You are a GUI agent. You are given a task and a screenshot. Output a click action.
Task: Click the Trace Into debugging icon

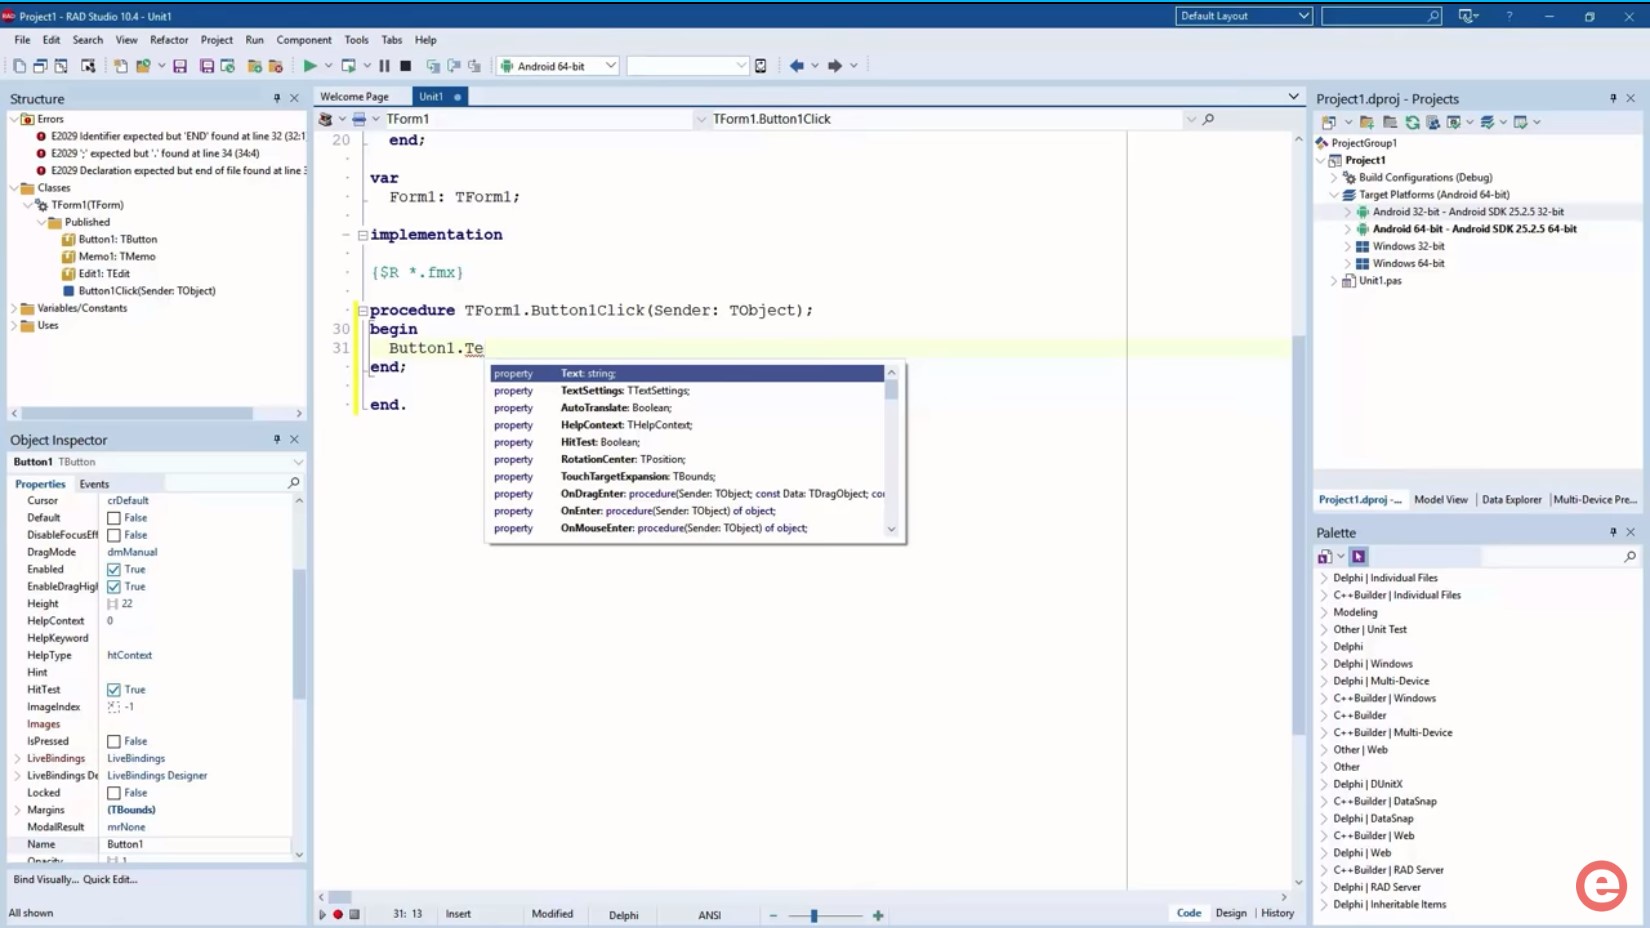coord(455,65)
